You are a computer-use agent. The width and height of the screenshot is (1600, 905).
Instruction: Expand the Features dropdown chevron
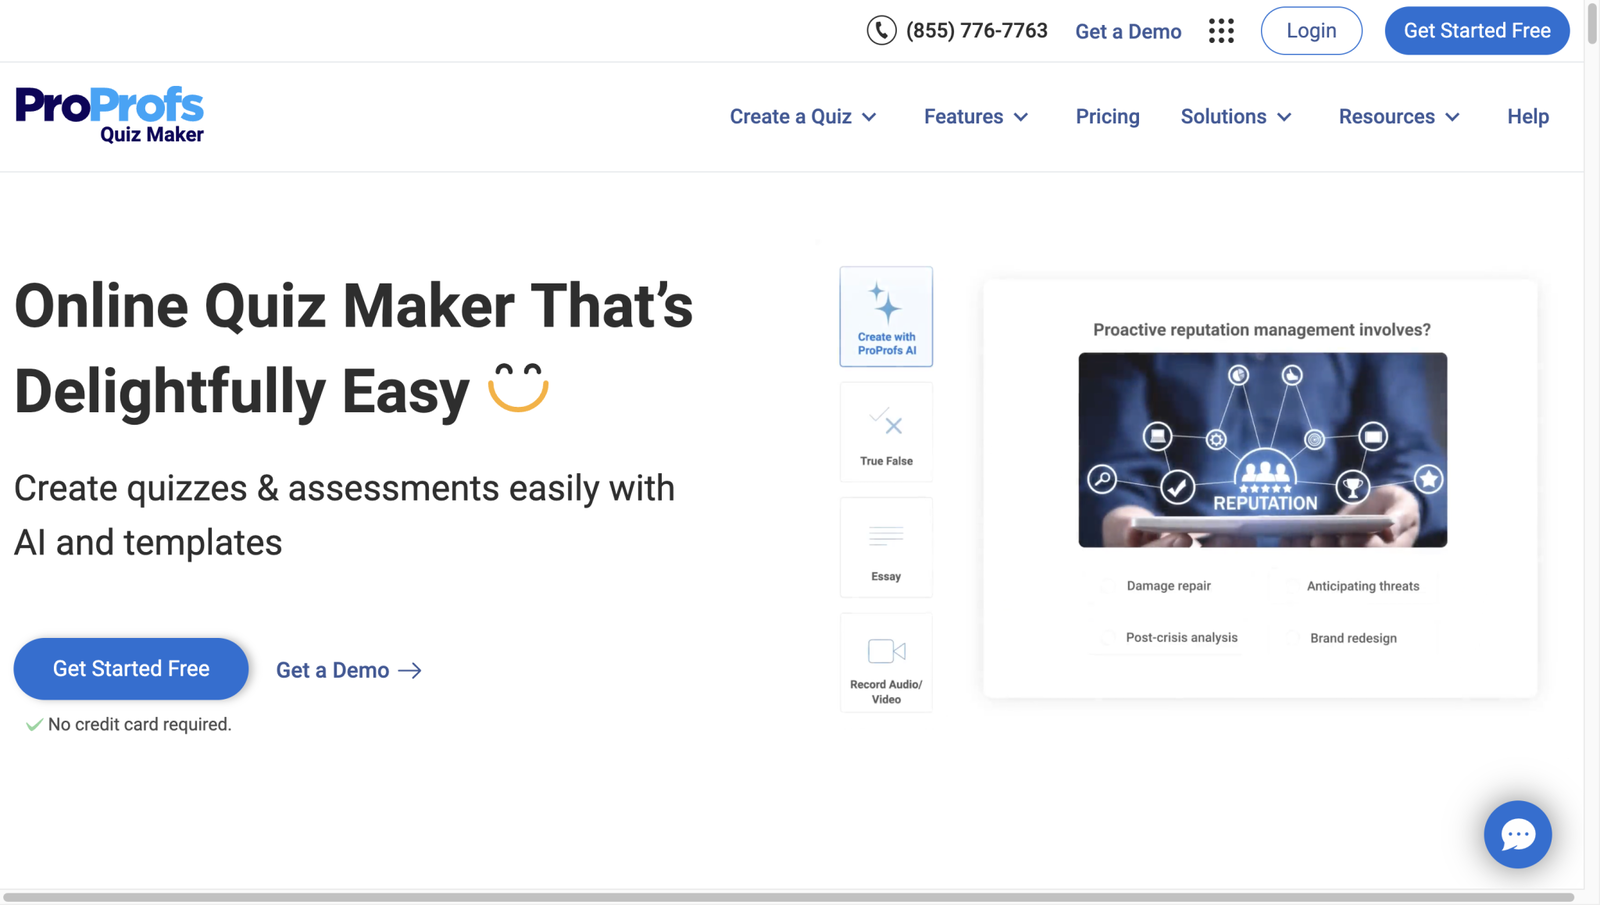tap(1021, 117)
